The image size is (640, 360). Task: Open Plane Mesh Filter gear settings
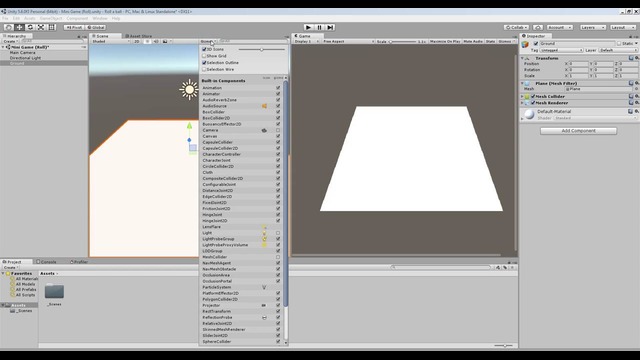637,83
